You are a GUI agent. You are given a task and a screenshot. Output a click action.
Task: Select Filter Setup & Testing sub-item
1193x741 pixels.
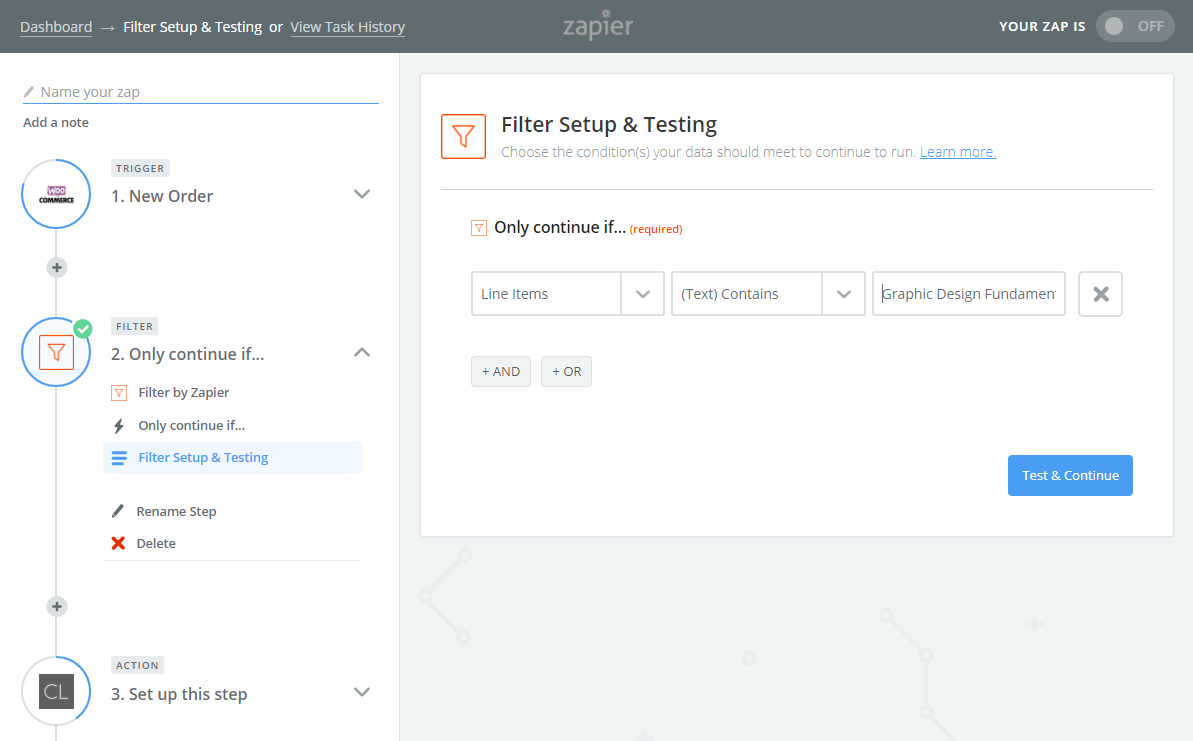tap(232, 458)
